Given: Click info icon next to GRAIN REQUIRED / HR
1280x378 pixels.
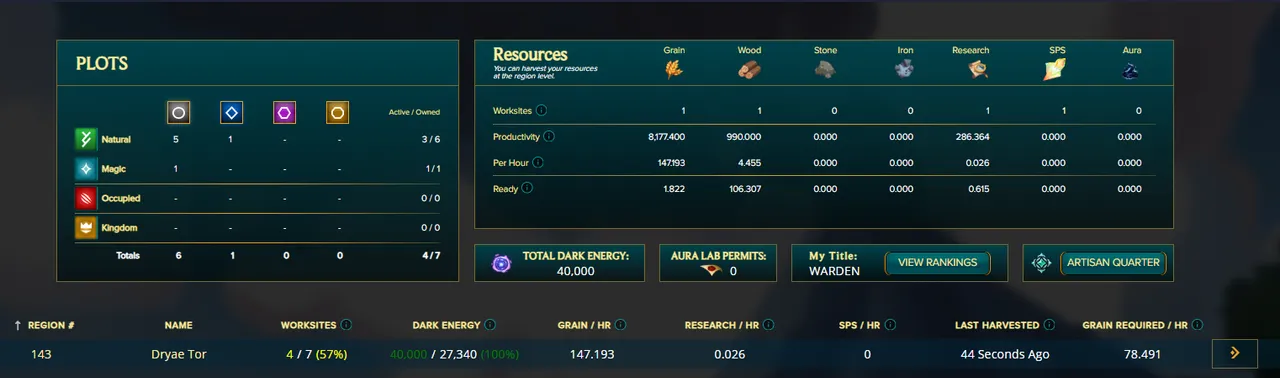Looking at the screenshot, I should (x=1198, y=325).
